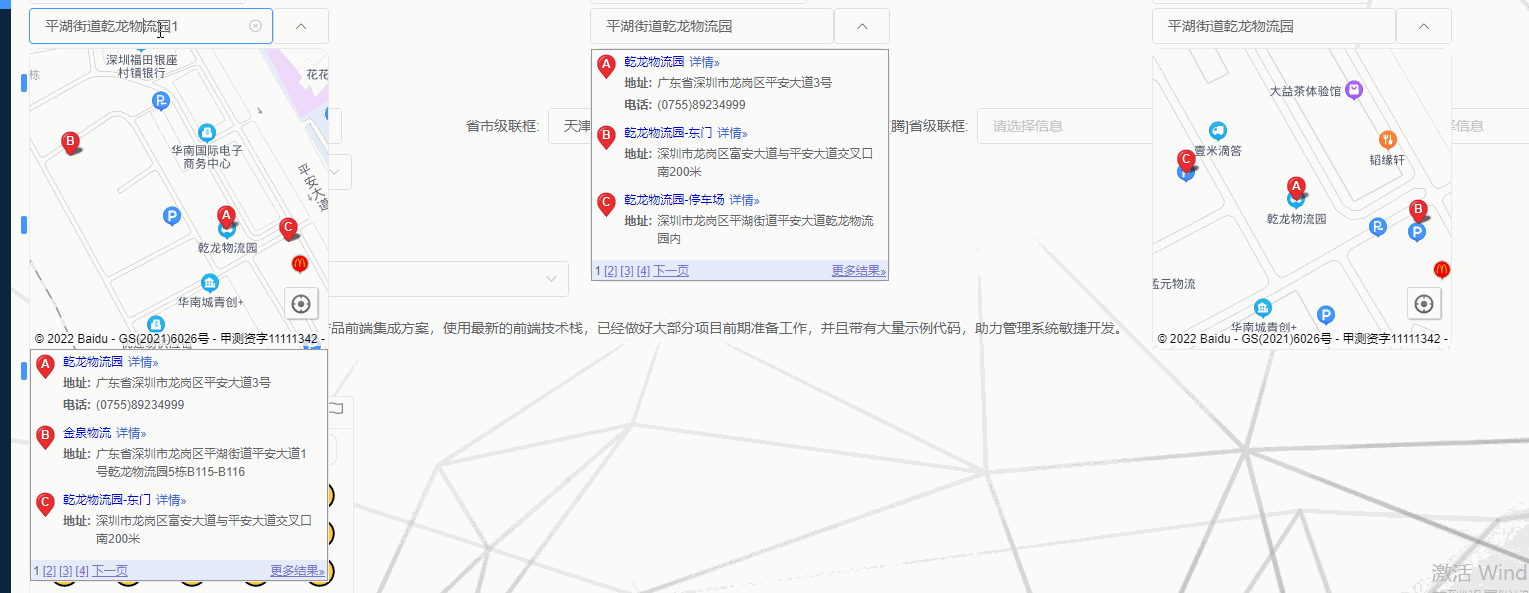Click the McDonald's icon on the left map
Viewport: 1529px width, 593px height.
[299, 264]
